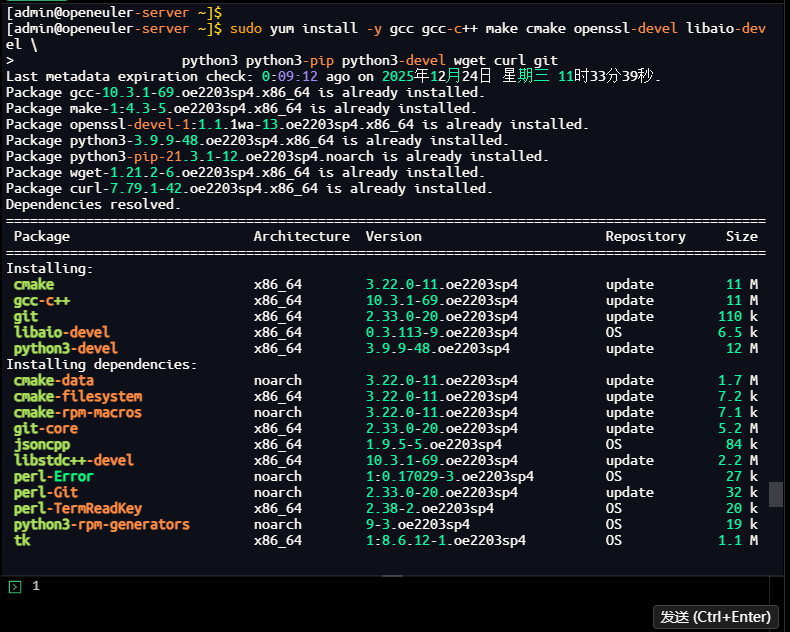Screen dimensions: 790x632
Task: Click the perl-TermReadKey dependency entry
Action: click(x=78, y=508)
